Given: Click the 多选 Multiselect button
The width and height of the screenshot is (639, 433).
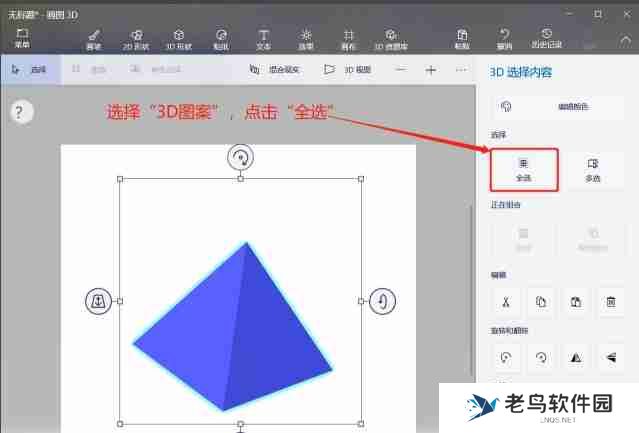Looking at the screenshot, I should coord(593,170).
